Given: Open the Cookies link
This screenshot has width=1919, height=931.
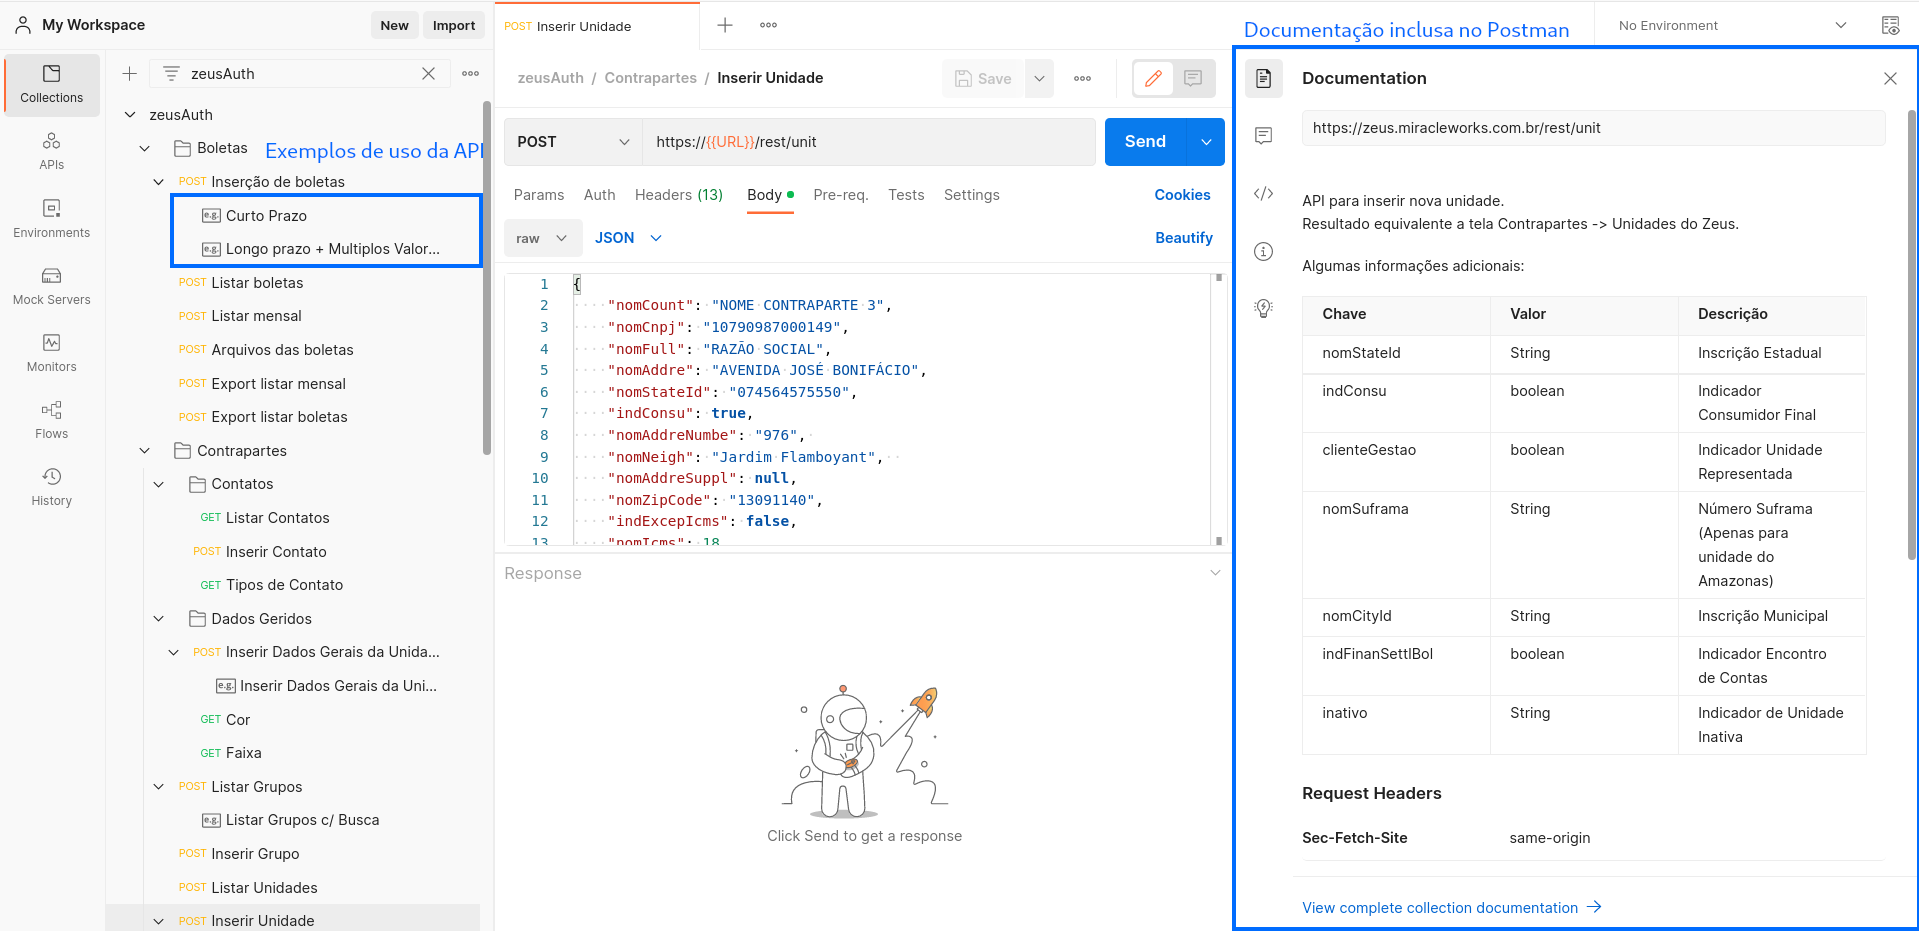Looking at the screenshot, I should [x=1182, y=195].
